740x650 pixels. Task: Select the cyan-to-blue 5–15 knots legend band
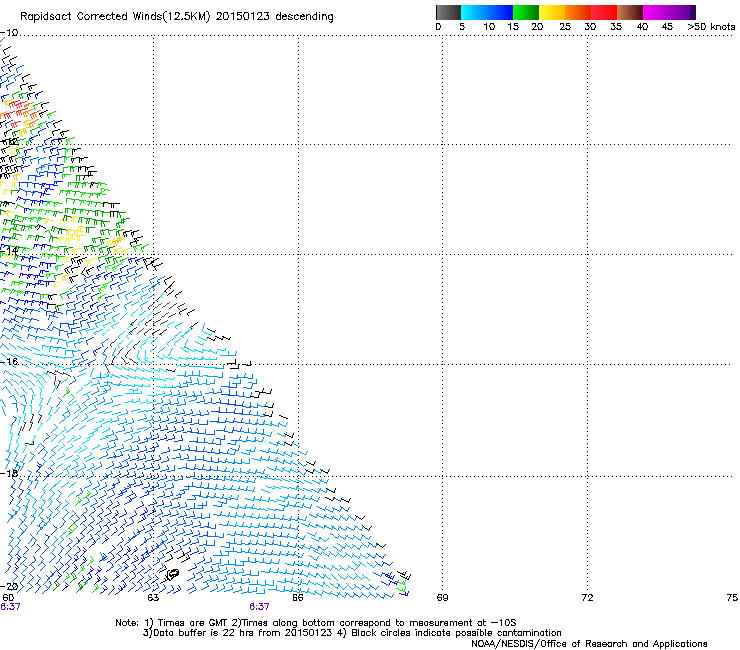click(x=487, y=12)
